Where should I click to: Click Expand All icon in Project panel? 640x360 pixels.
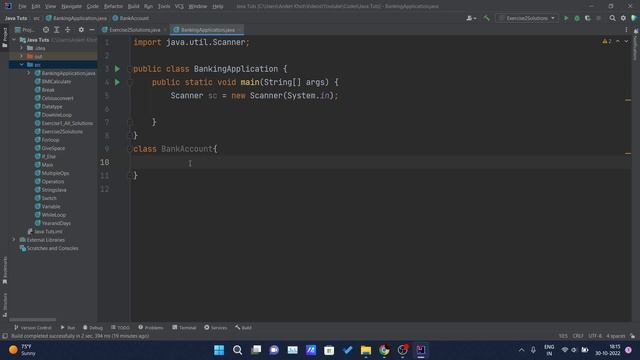[x=57, y=30]
